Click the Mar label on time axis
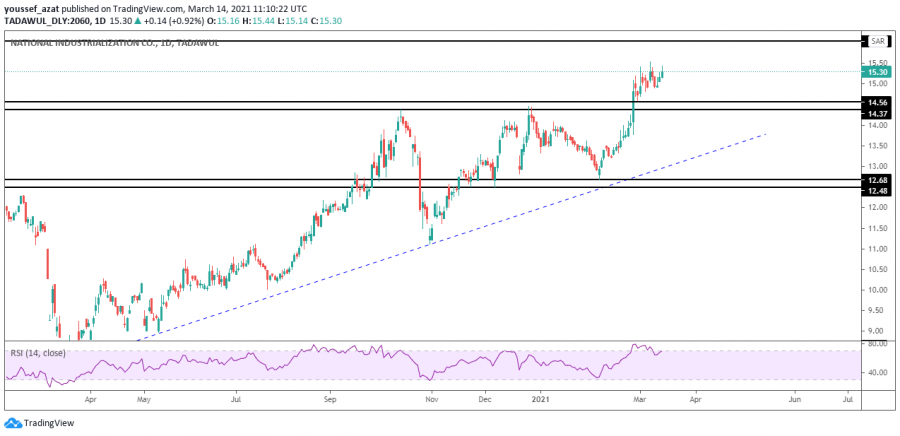The height and width of the screenshot is (436, 900). 638,398
